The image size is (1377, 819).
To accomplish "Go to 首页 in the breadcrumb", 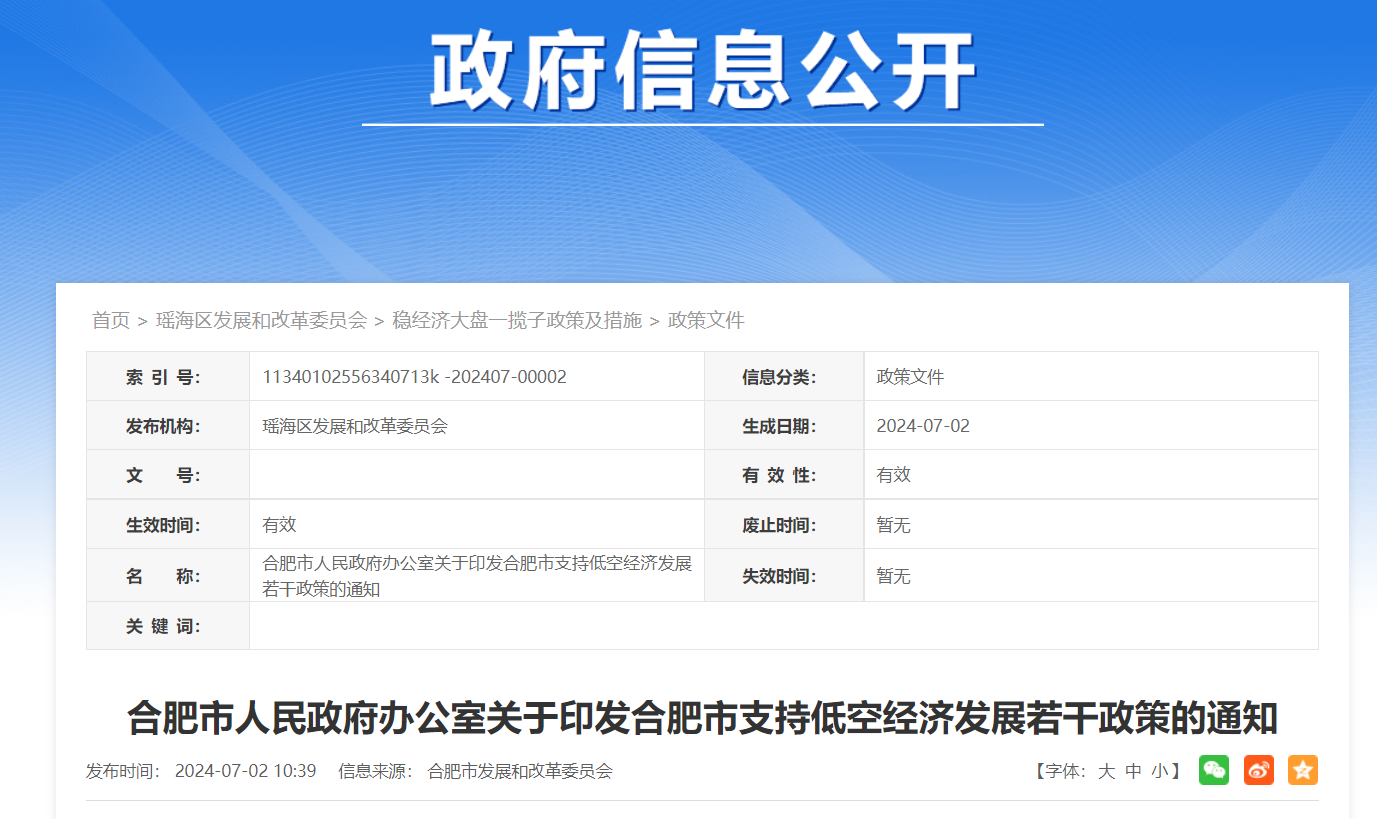I will [111, 320].
